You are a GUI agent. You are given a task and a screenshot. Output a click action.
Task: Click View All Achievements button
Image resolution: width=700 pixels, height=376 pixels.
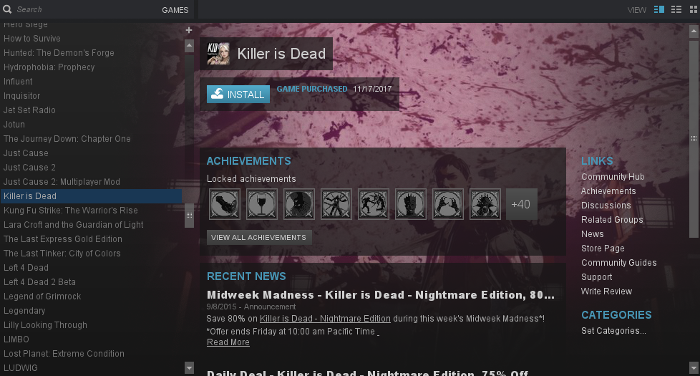click(259, 238)
